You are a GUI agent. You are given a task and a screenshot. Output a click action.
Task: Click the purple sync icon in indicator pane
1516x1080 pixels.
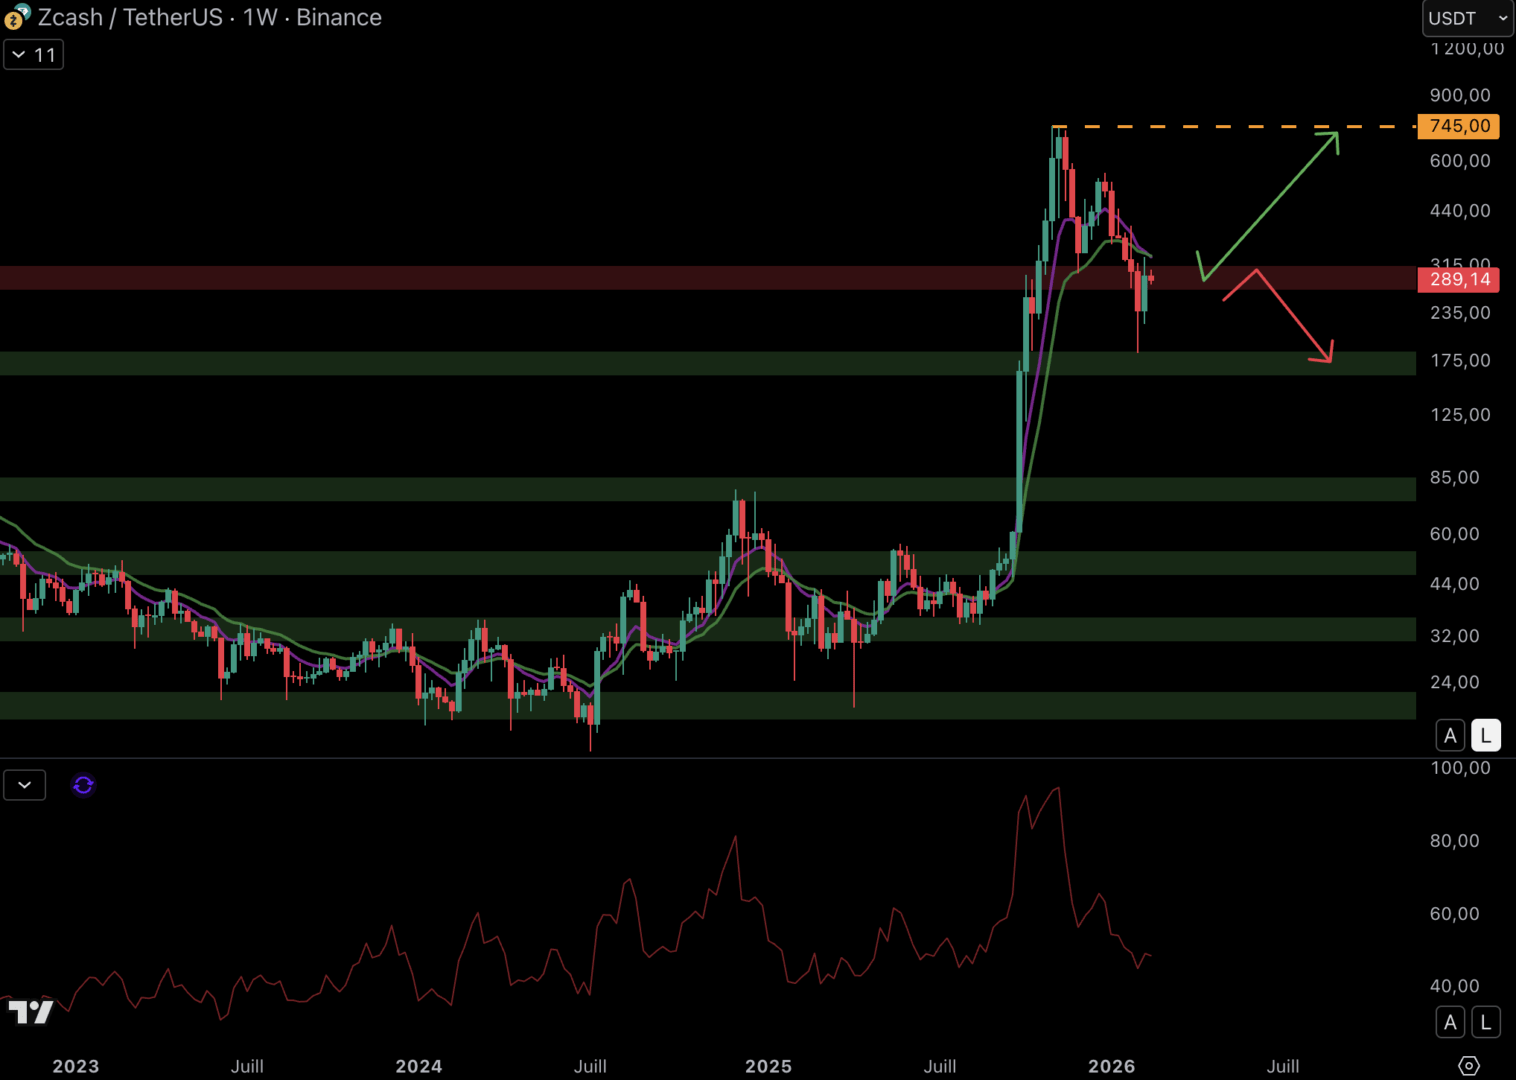83,785
